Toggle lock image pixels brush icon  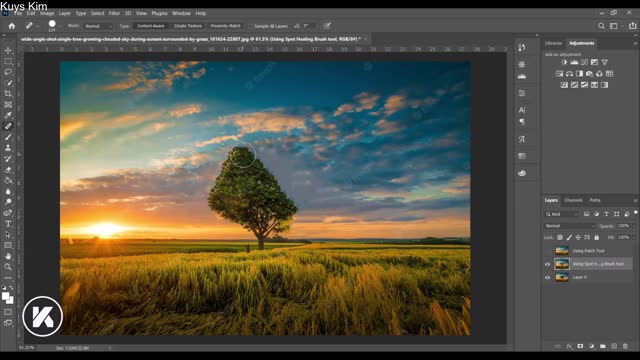pos(569,237)
